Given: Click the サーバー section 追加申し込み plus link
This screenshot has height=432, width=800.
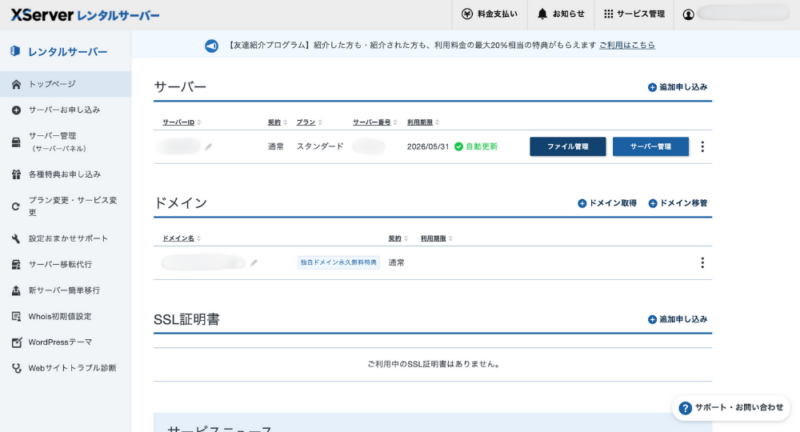Looking at the screenshot, I should click(677, 87).
